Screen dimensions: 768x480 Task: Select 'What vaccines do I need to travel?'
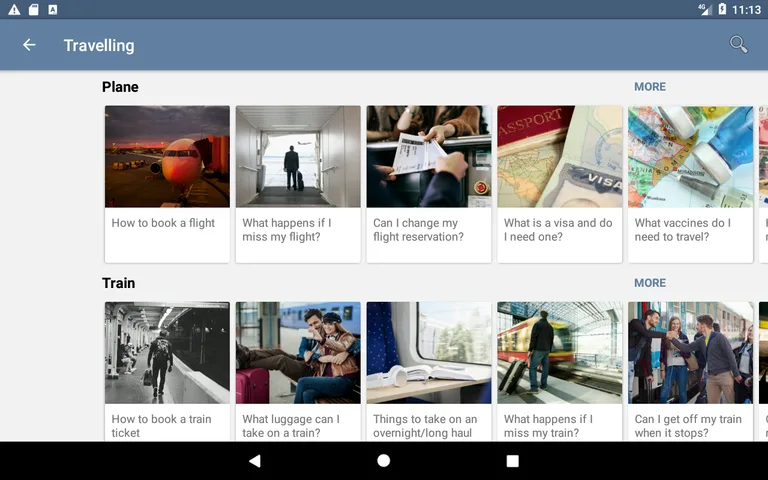coord(683,230)
